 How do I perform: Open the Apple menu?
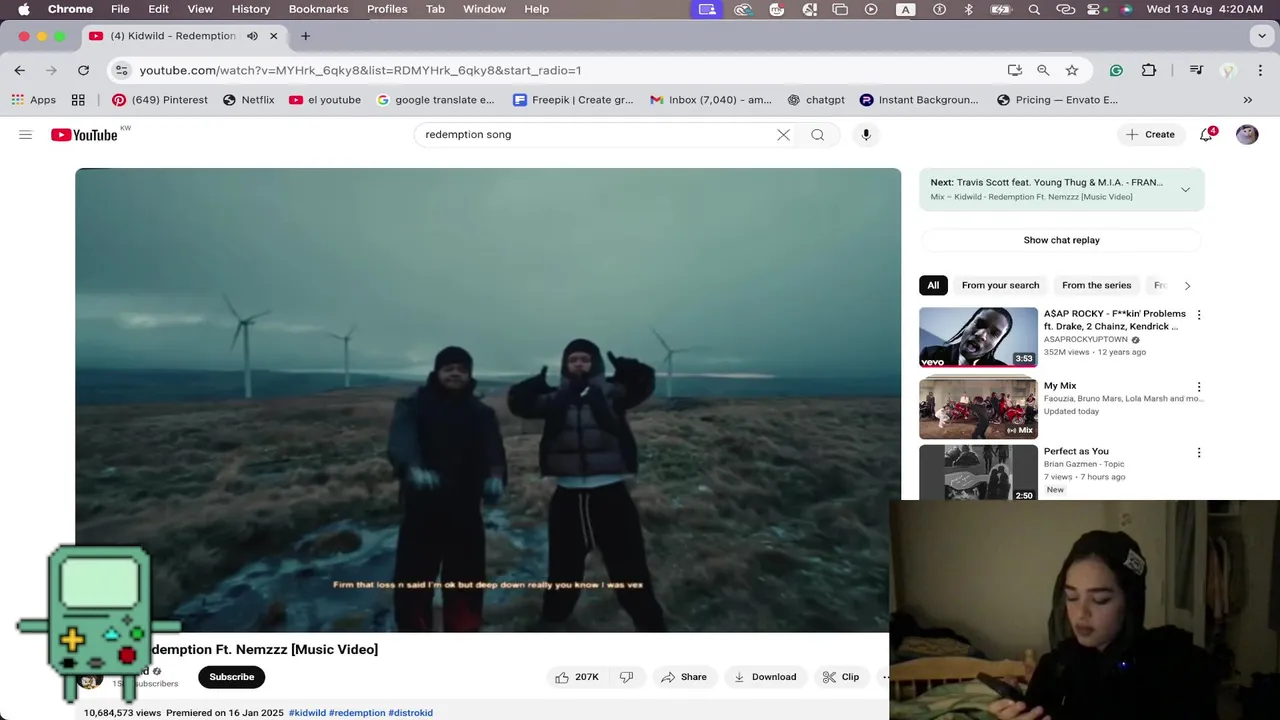click(x=23, y=9)
